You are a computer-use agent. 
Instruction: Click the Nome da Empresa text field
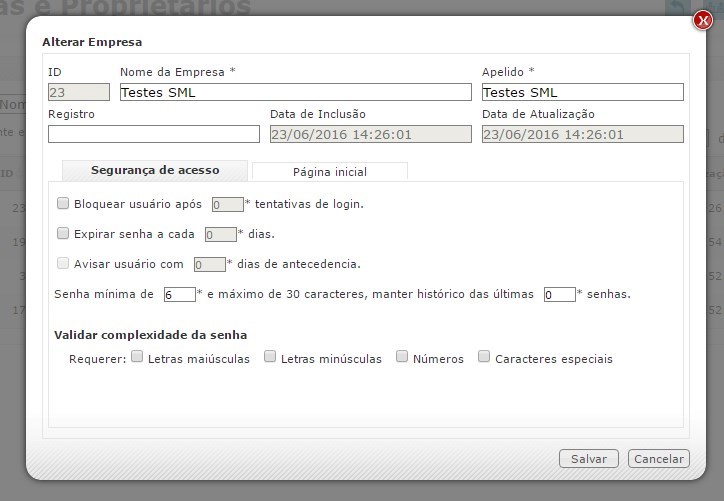[295, 92]
